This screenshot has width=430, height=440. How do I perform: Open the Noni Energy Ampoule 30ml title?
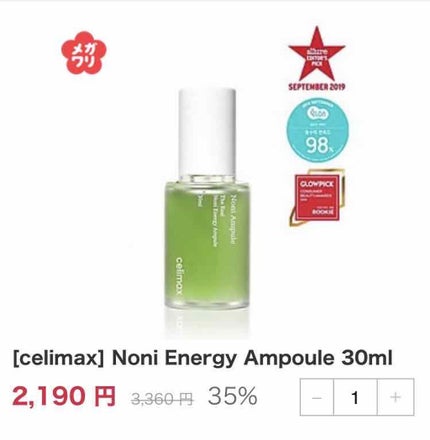click(x=252, y=358)
